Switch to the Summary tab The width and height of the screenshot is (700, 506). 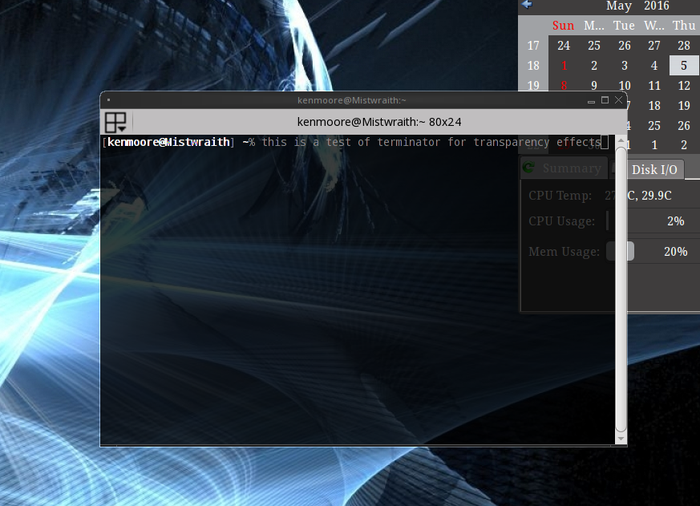(564, 168)
